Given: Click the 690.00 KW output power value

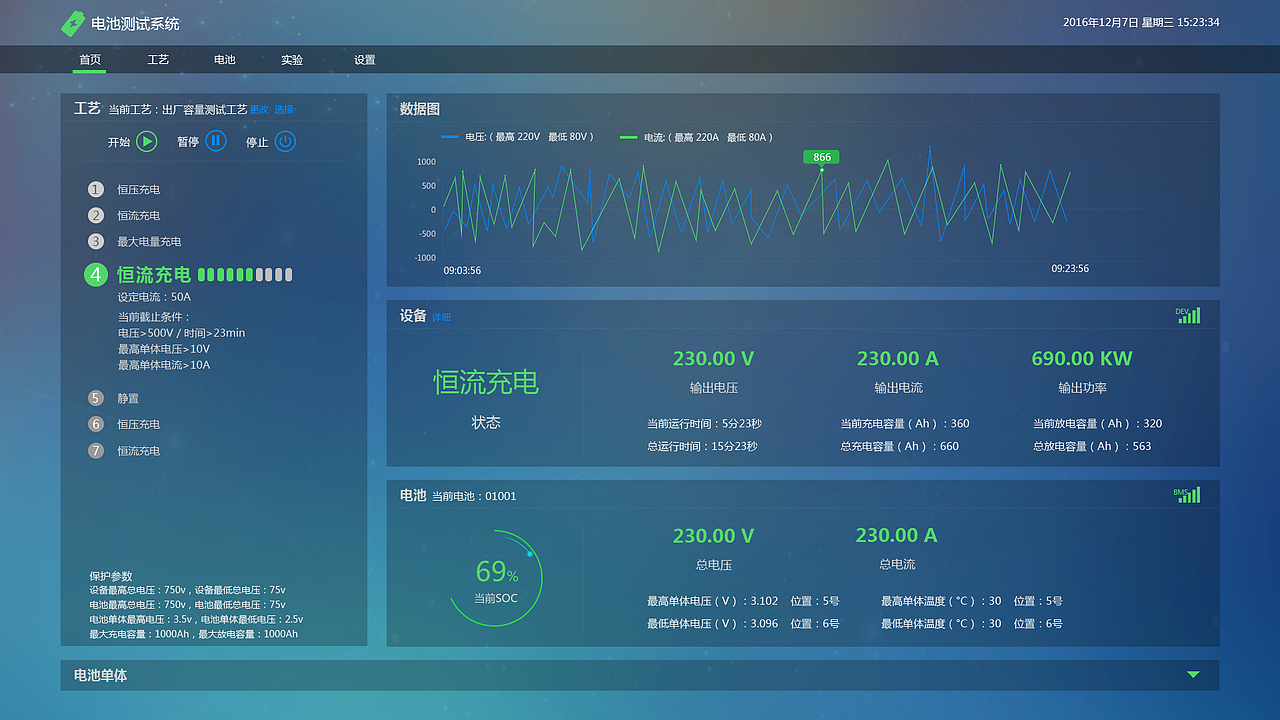Looking at the screenshot, I should [1082, 358].
